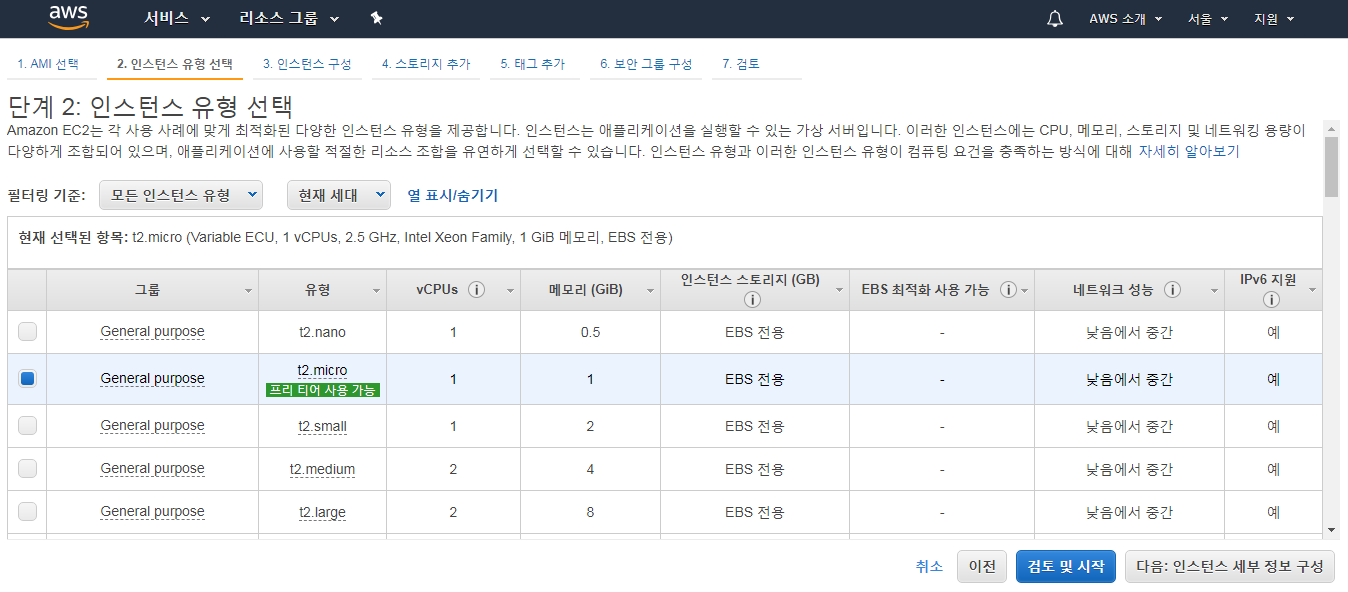
Task: Click the scrollbar up arrow
Action: point(1331,128)
